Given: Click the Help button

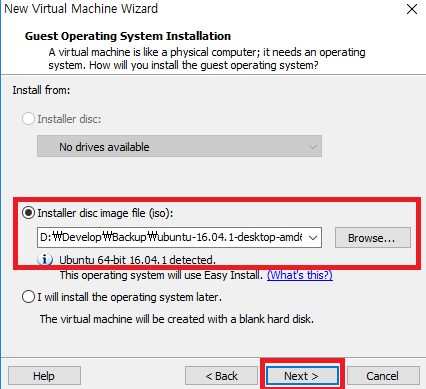Looking at the screenshot, I should click(x=44, y=376).
